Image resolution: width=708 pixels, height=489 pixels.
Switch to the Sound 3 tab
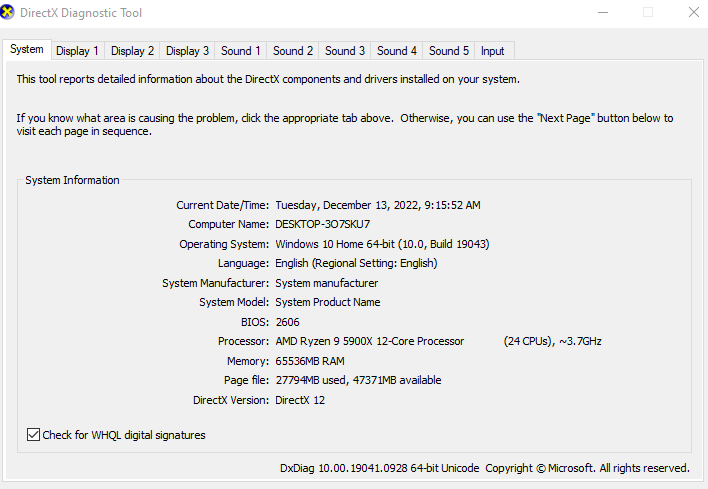coord(345,51)
